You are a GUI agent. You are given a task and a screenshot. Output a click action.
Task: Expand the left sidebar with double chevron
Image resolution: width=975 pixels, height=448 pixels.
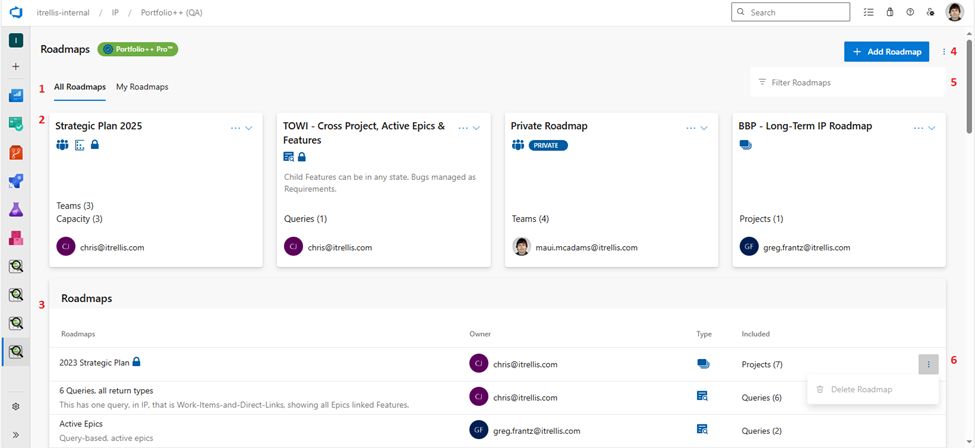pos(16,434)
